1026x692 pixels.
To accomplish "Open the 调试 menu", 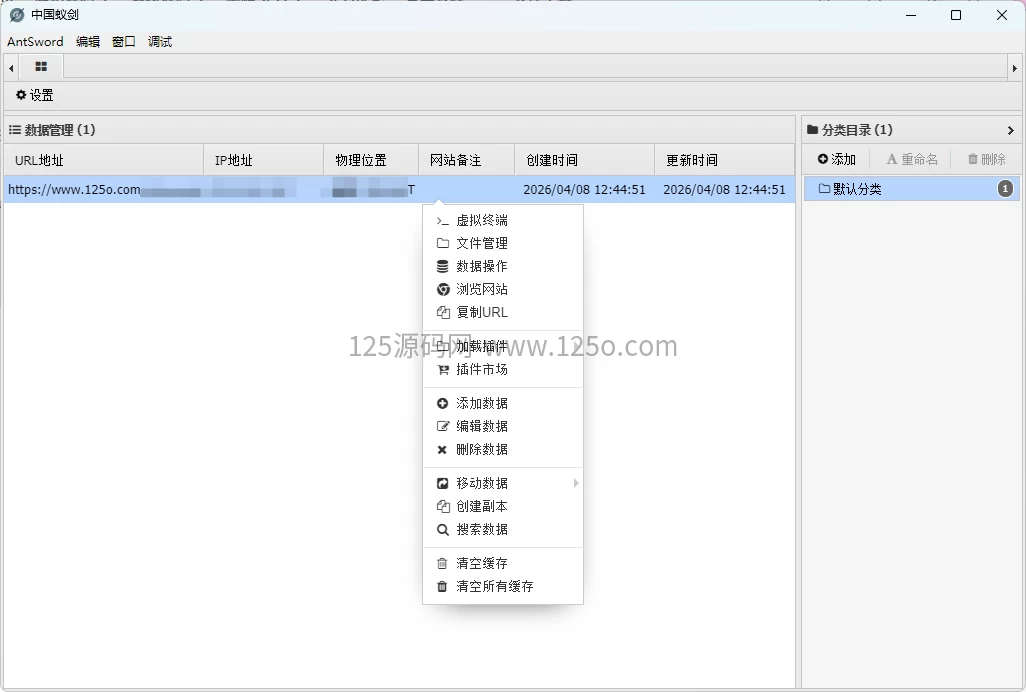I will point(160,42).
